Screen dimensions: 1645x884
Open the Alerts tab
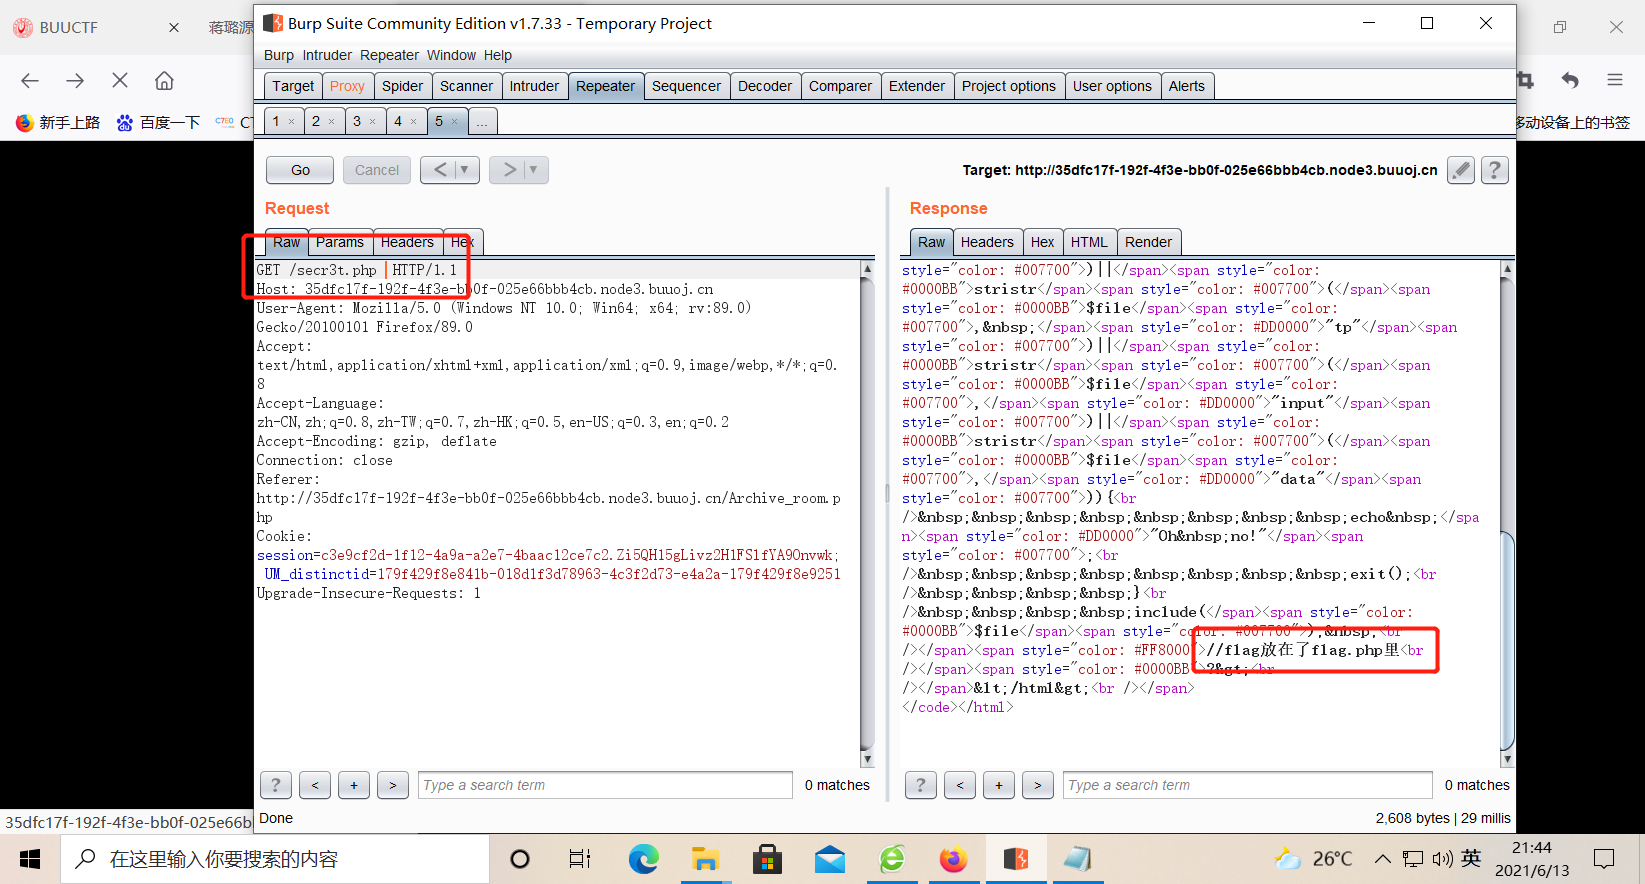(x=1187, y=86)
